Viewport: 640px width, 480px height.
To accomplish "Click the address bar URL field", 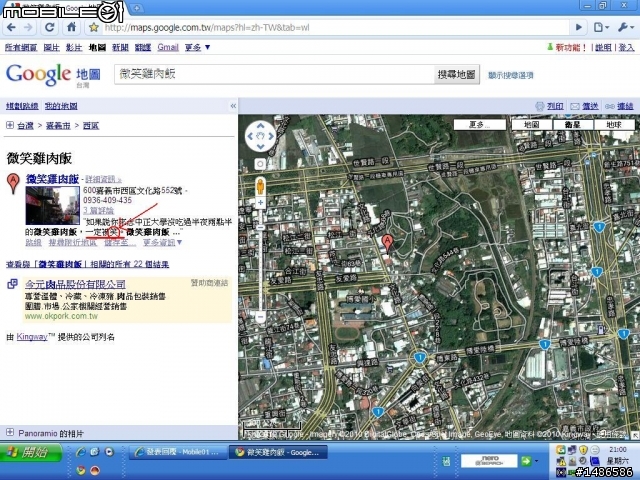I will 335,28.
